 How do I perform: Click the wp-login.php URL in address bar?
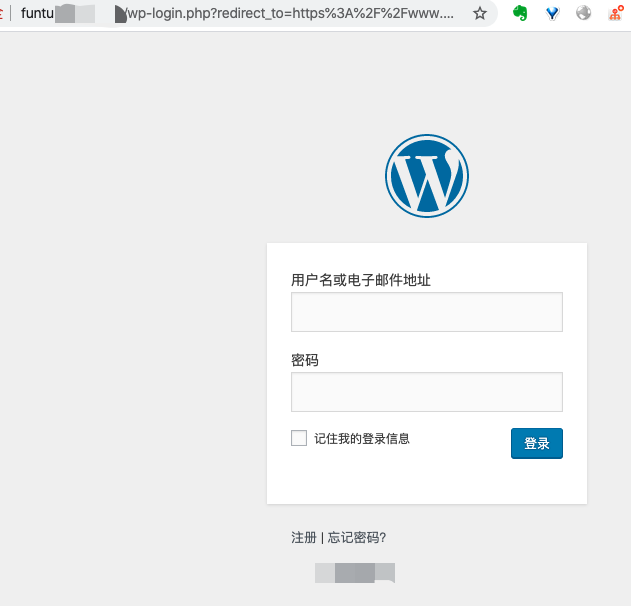289,13
